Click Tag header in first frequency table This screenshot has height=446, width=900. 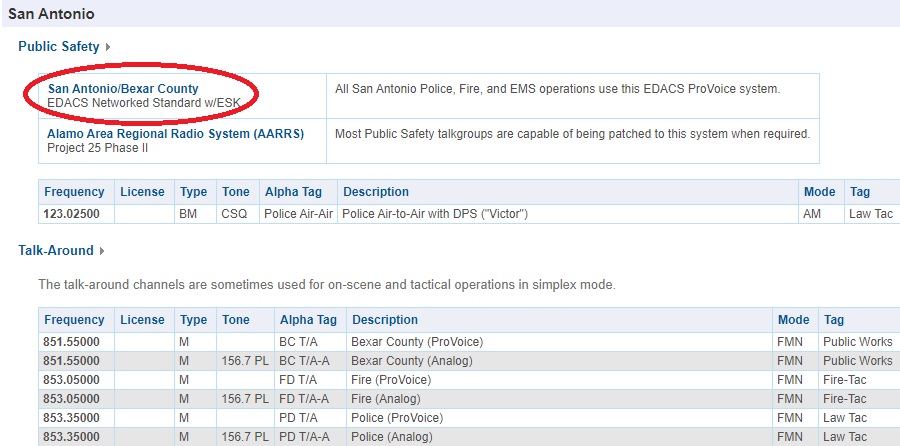[x=860, y=192]
